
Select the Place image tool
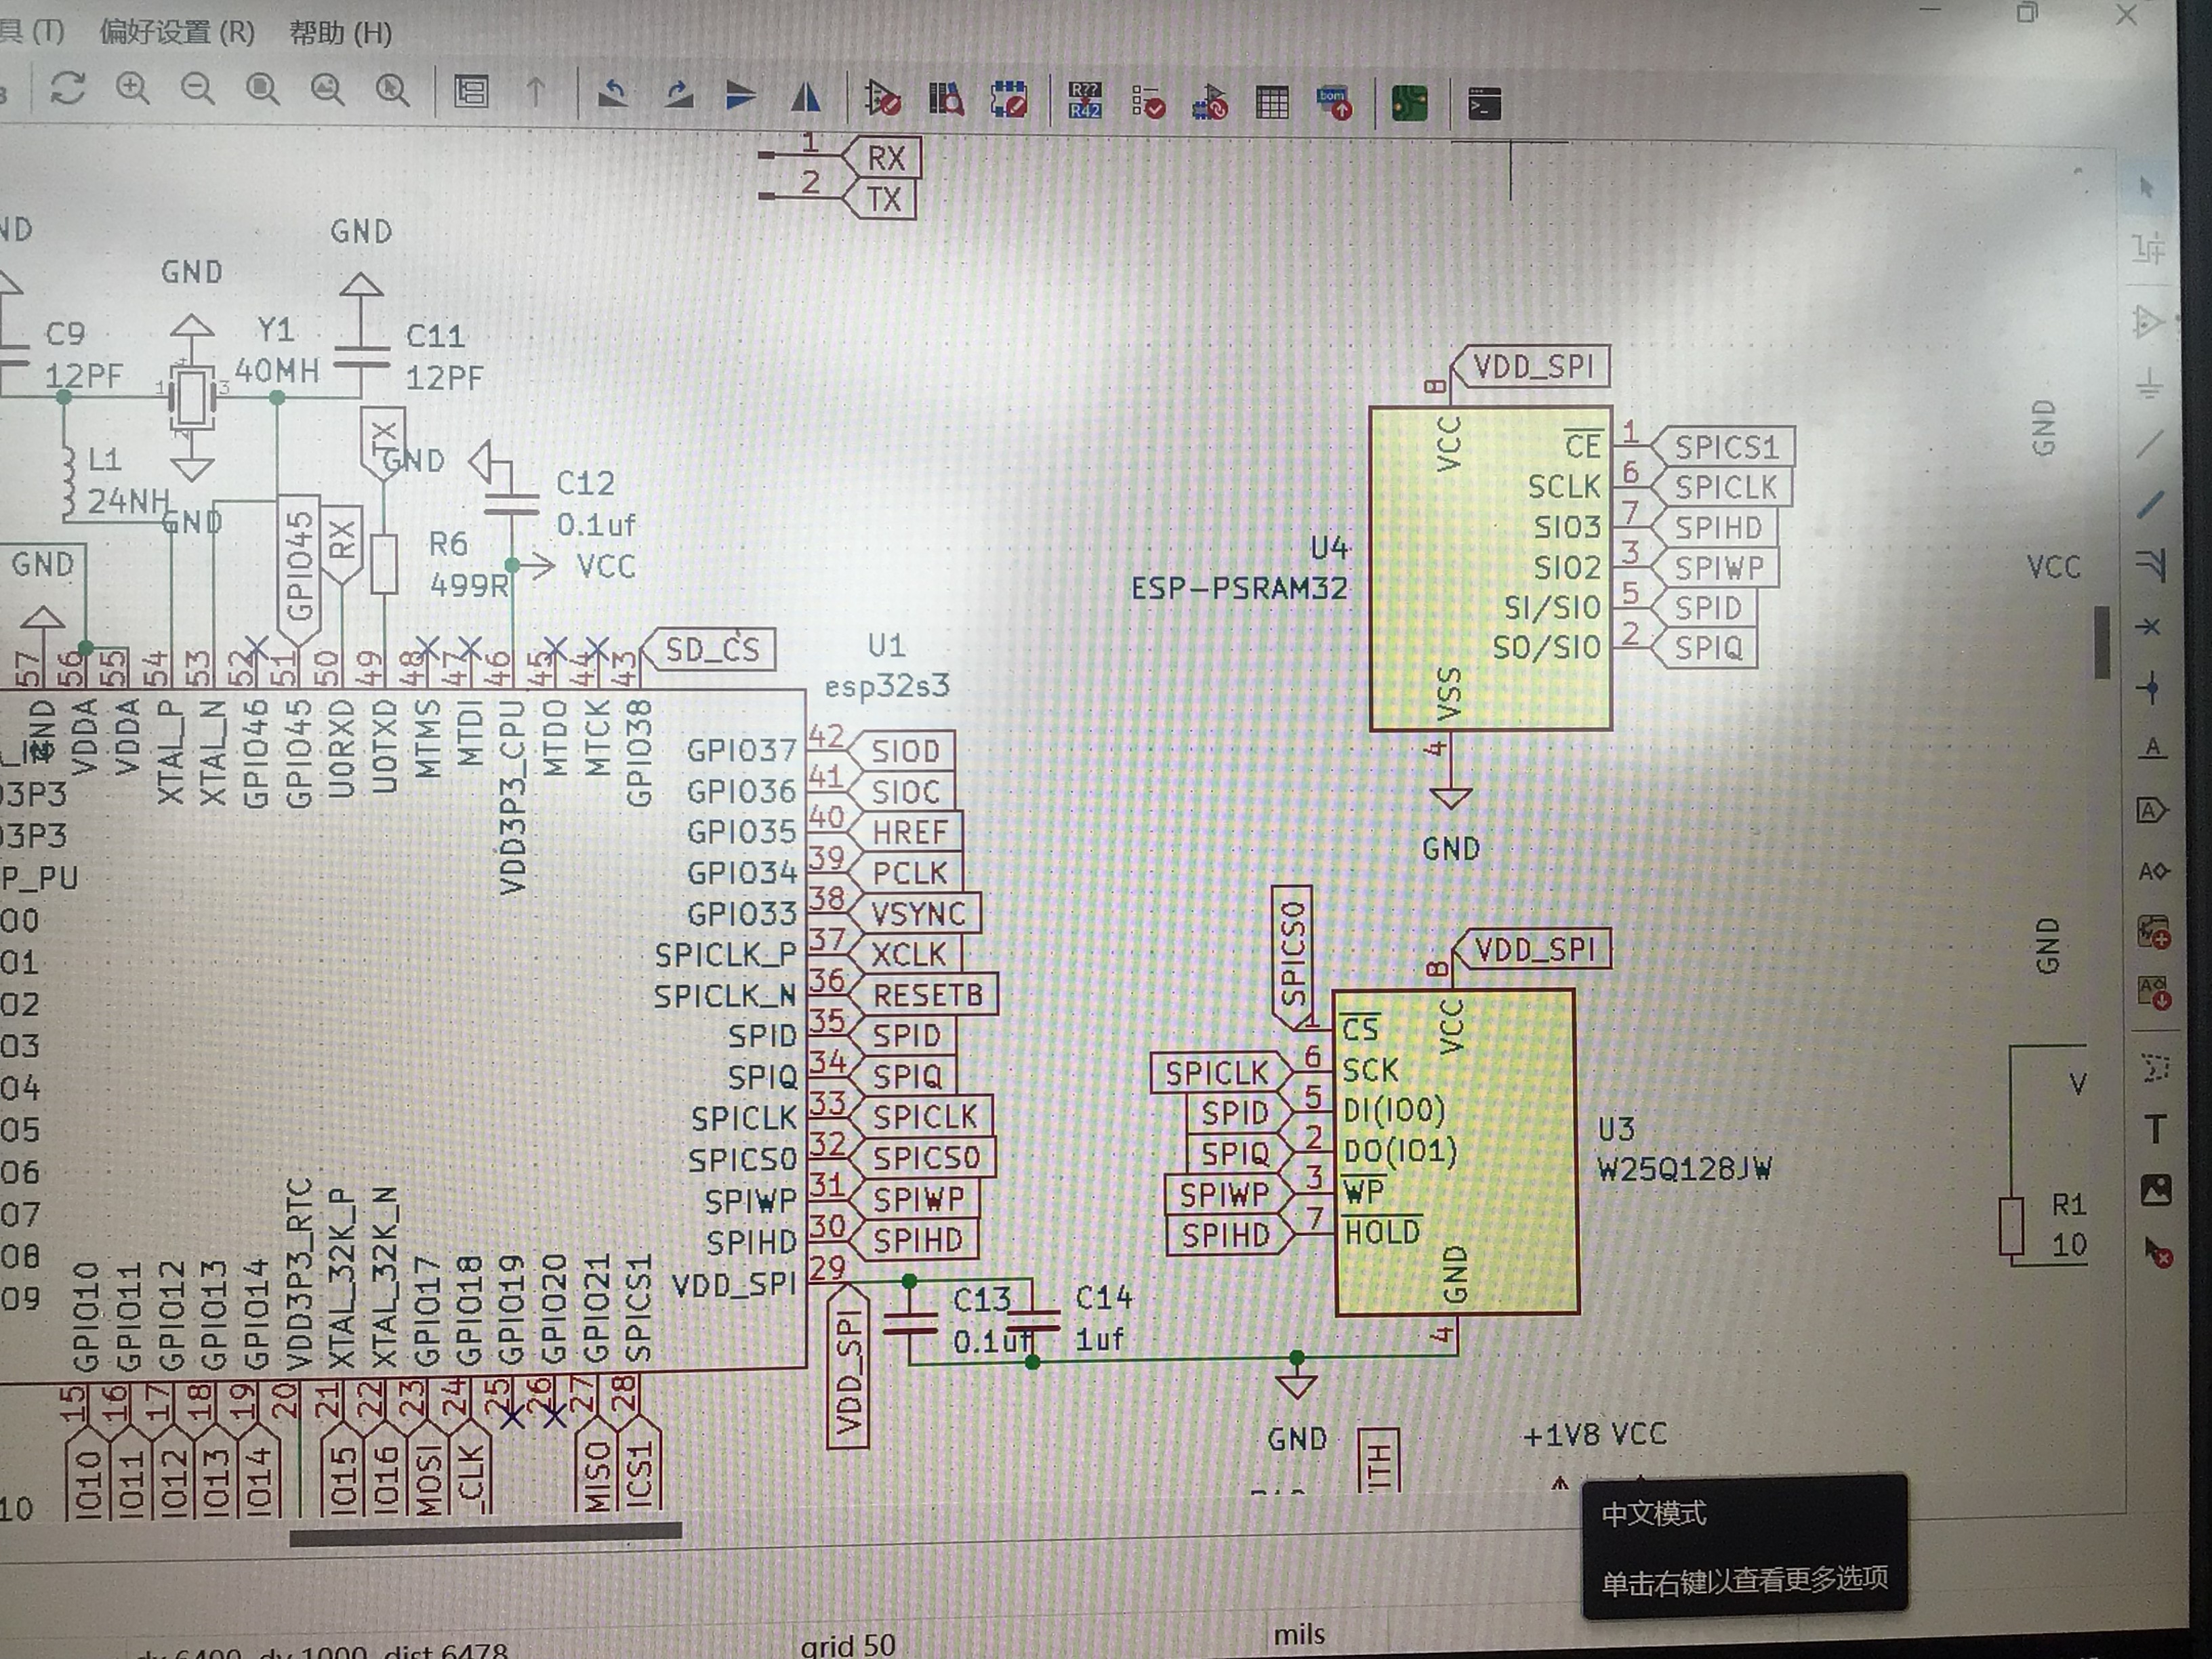coord(2157,1190)
